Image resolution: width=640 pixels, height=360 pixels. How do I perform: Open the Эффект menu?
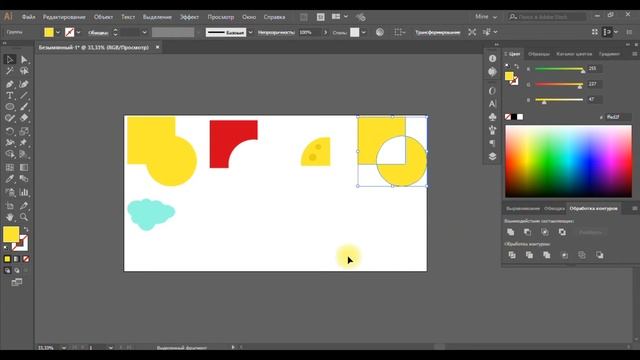point(189,17)
